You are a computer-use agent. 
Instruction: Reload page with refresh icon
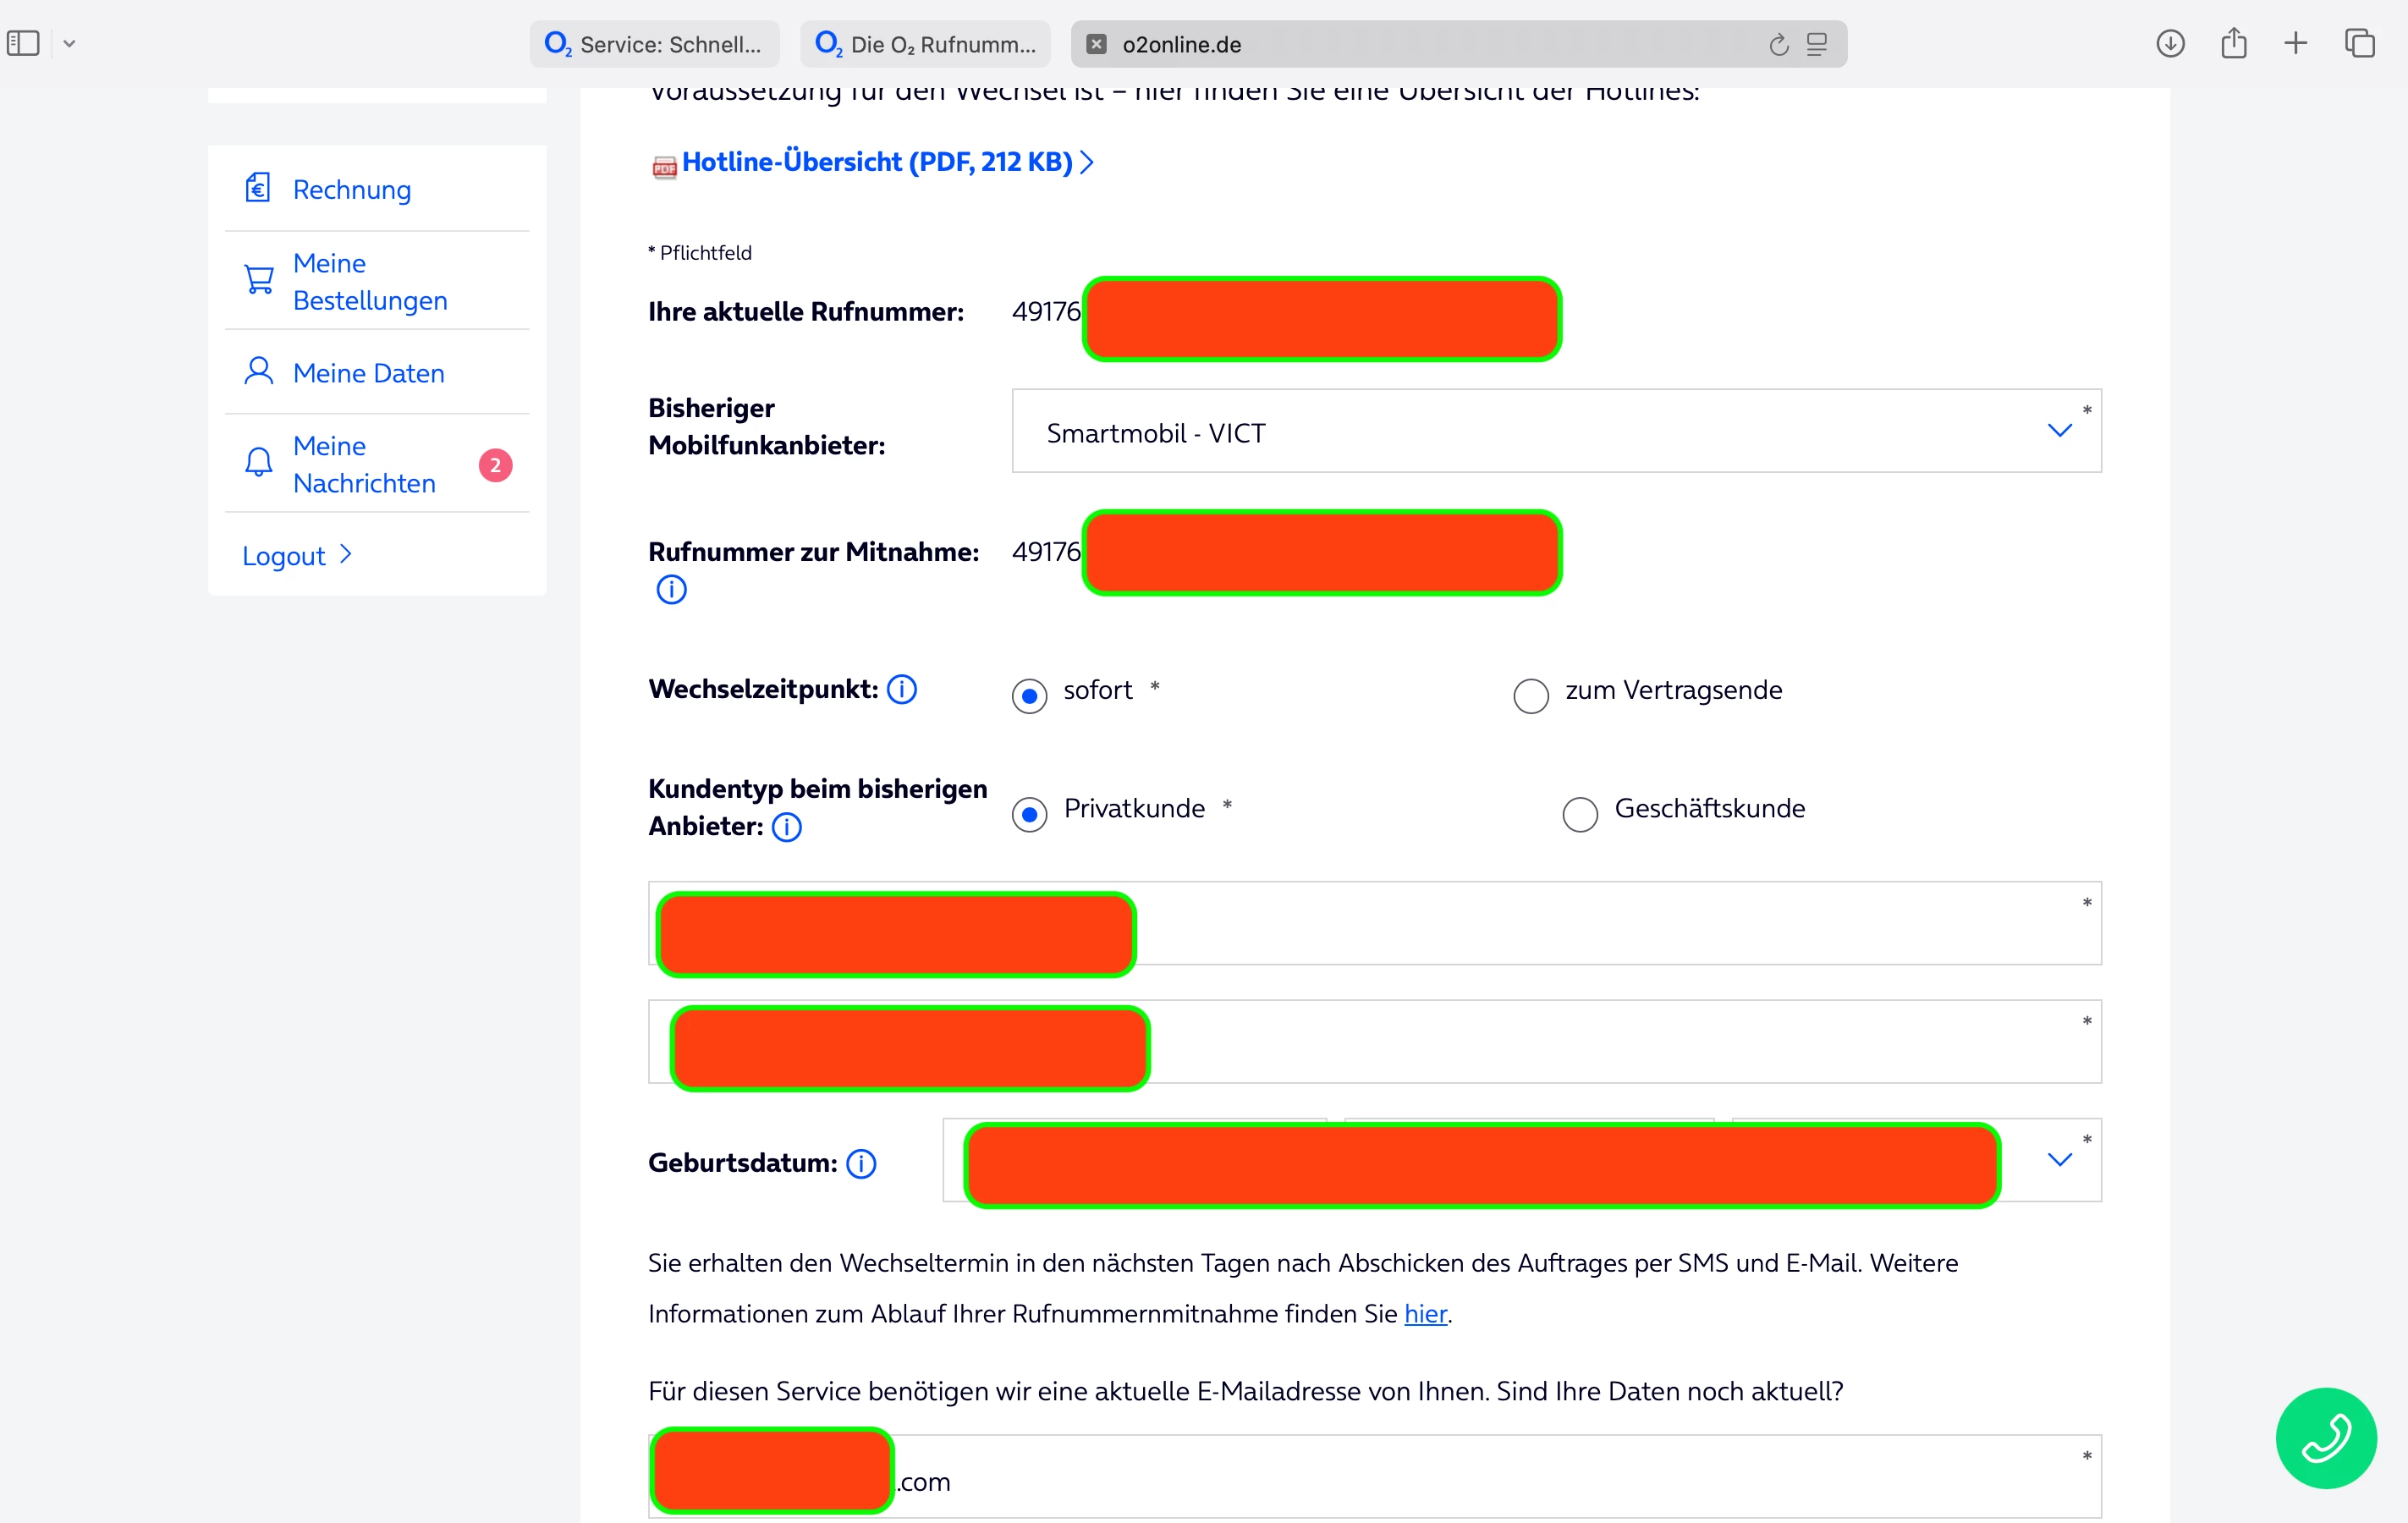click(1778, 45)
